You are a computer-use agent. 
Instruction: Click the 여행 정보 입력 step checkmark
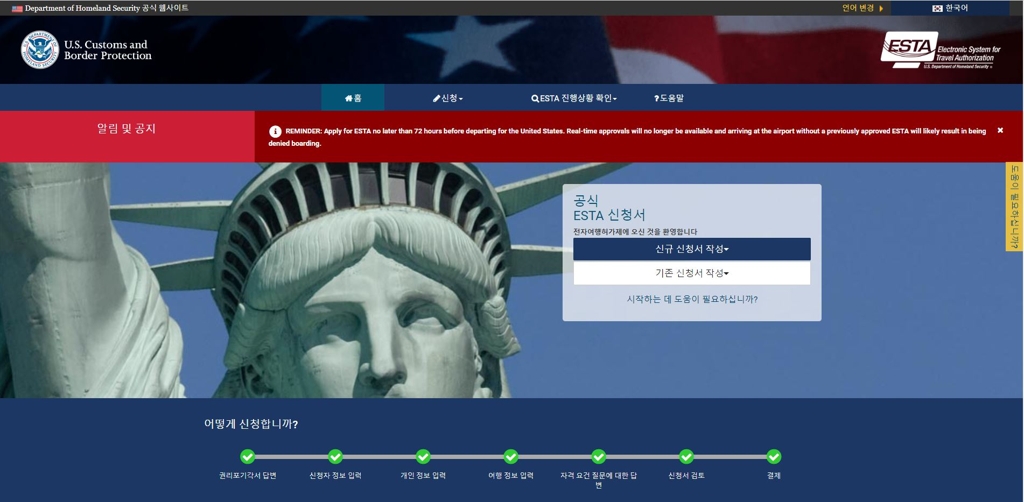(x=511, y=457)
